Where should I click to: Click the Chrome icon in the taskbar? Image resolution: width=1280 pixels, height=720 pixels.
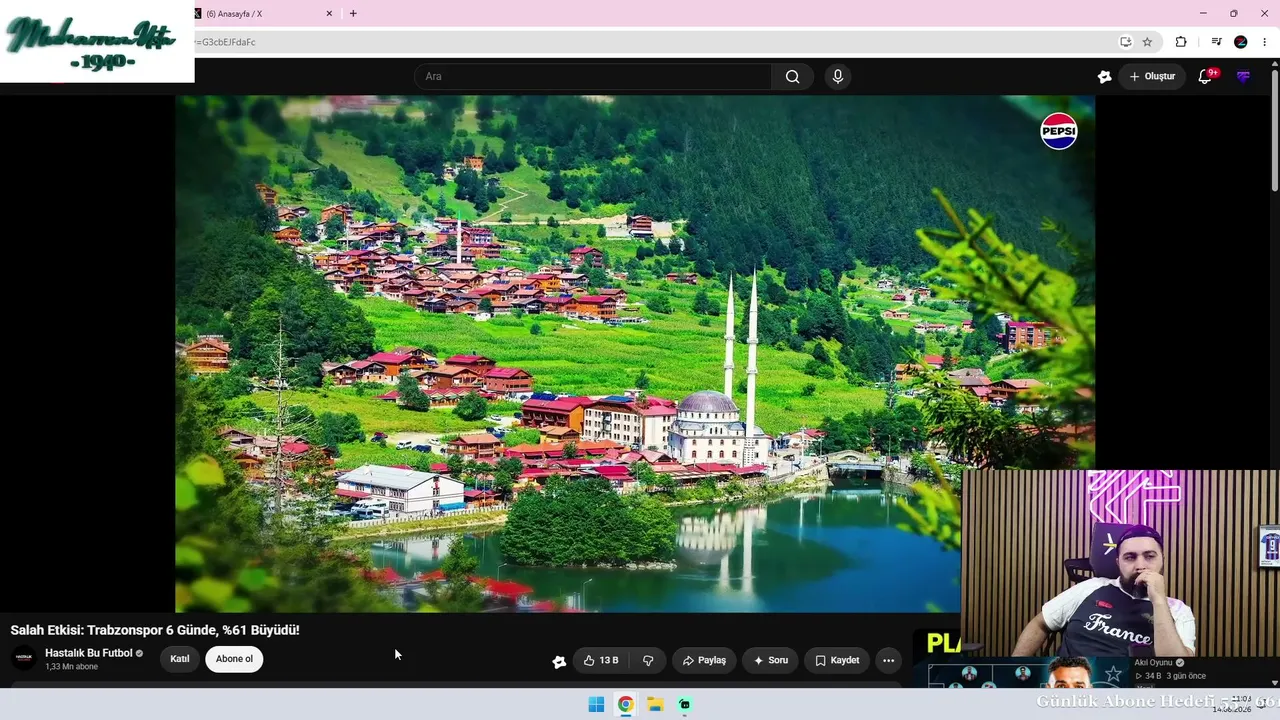point(625,704)
